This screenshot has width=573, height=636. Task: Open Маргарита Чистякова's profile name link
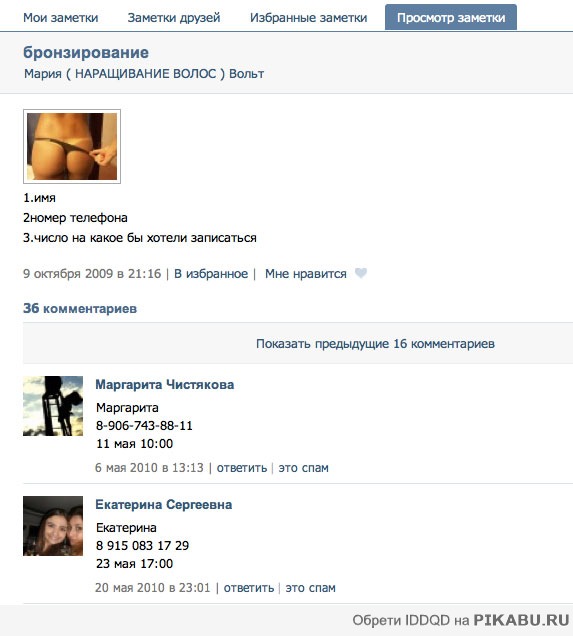tap(165, 385)
